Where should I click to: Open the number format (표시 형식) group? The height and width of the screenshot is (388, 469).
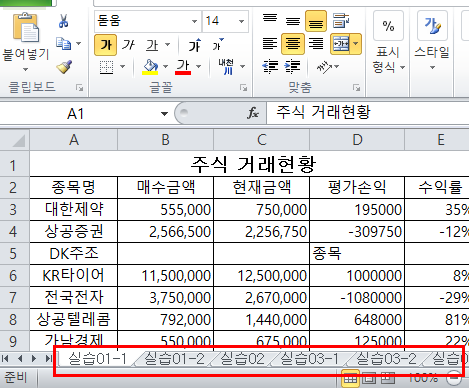click(x=388, y=43)
